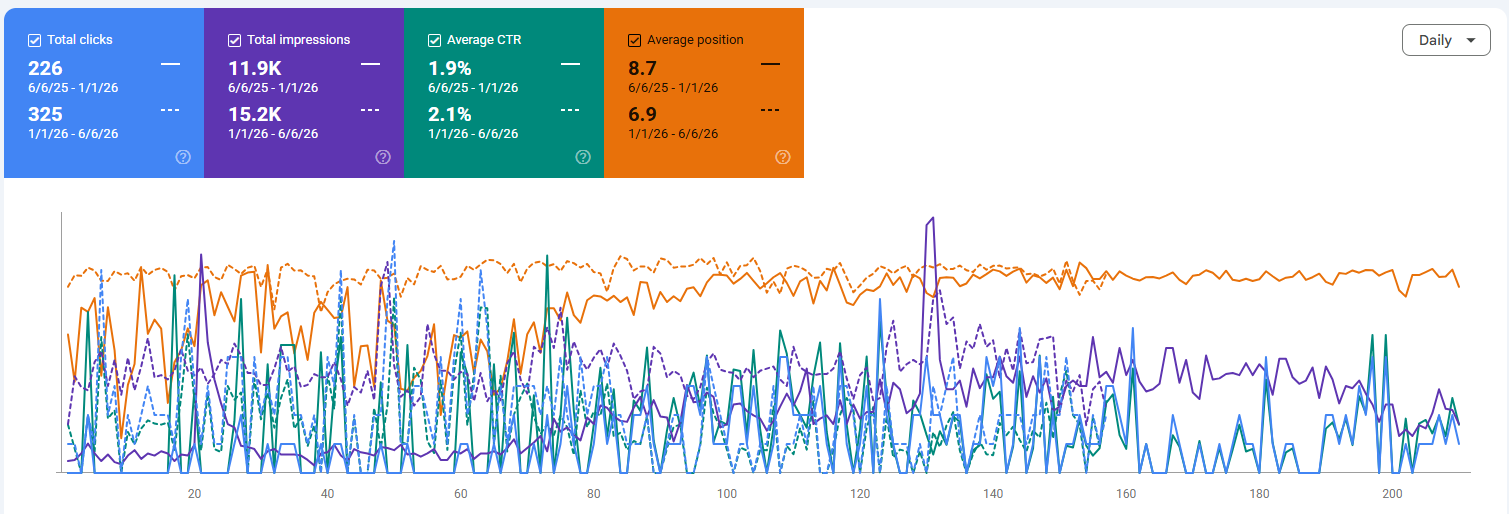Uncheck the Total clicks checkbox
The width and height of the screenshot is (1509, 514).
35,40
